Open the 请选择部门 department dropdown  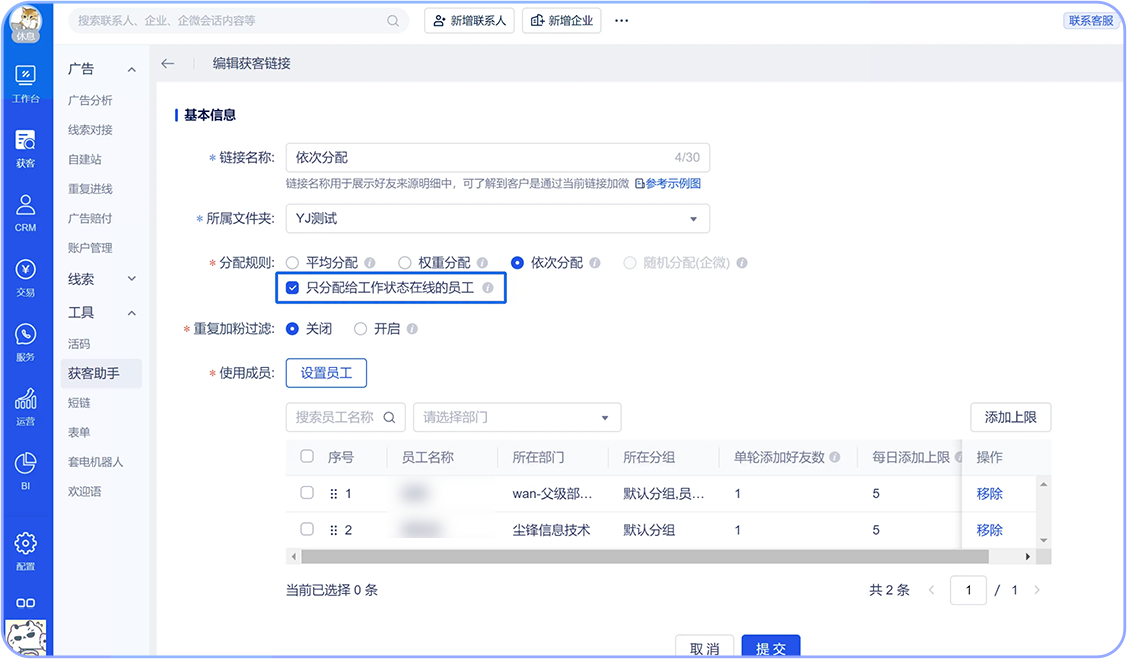[x=516, y=417]
